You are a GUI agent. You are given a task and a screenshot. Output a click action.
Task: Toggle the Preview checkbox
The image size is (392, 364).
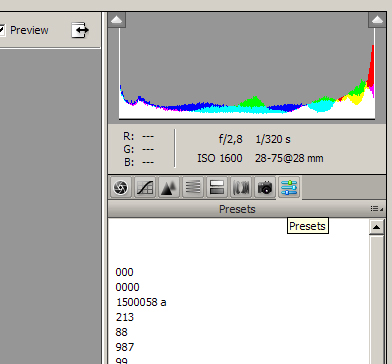click(x=2, y=30)
